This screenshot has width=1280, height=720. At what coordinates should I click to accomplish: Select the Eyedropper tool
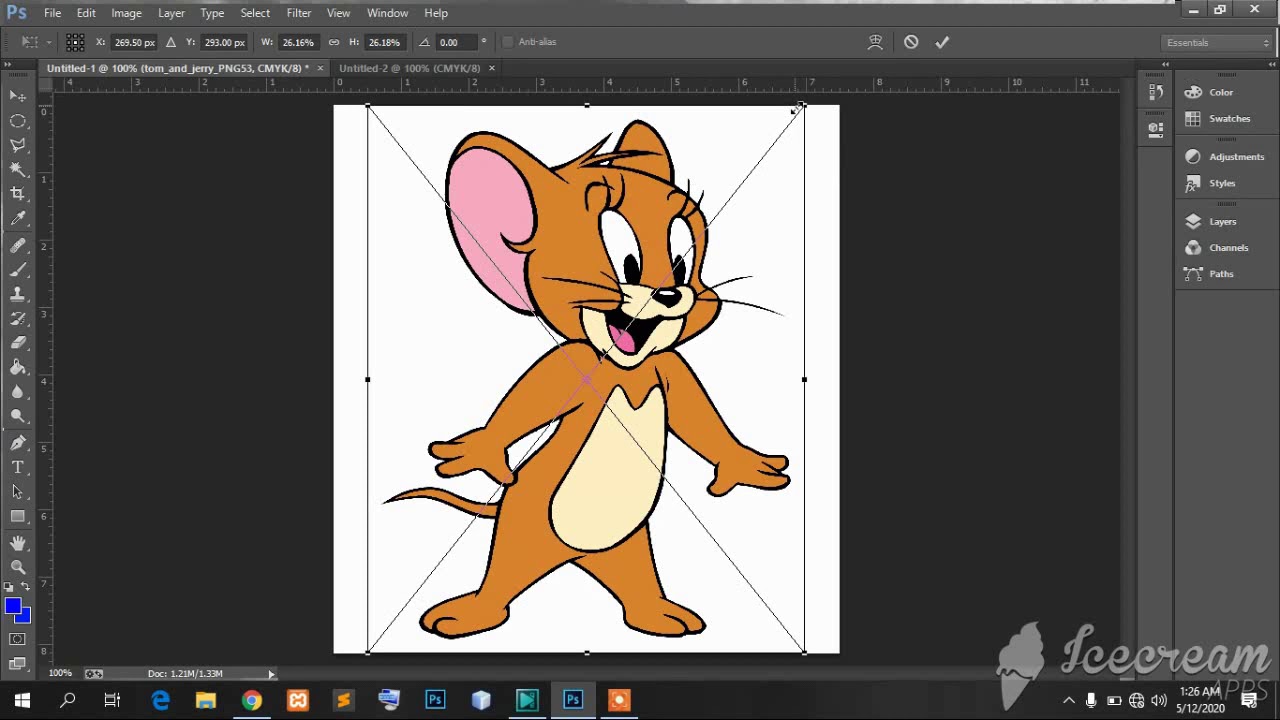coord(18,219)
